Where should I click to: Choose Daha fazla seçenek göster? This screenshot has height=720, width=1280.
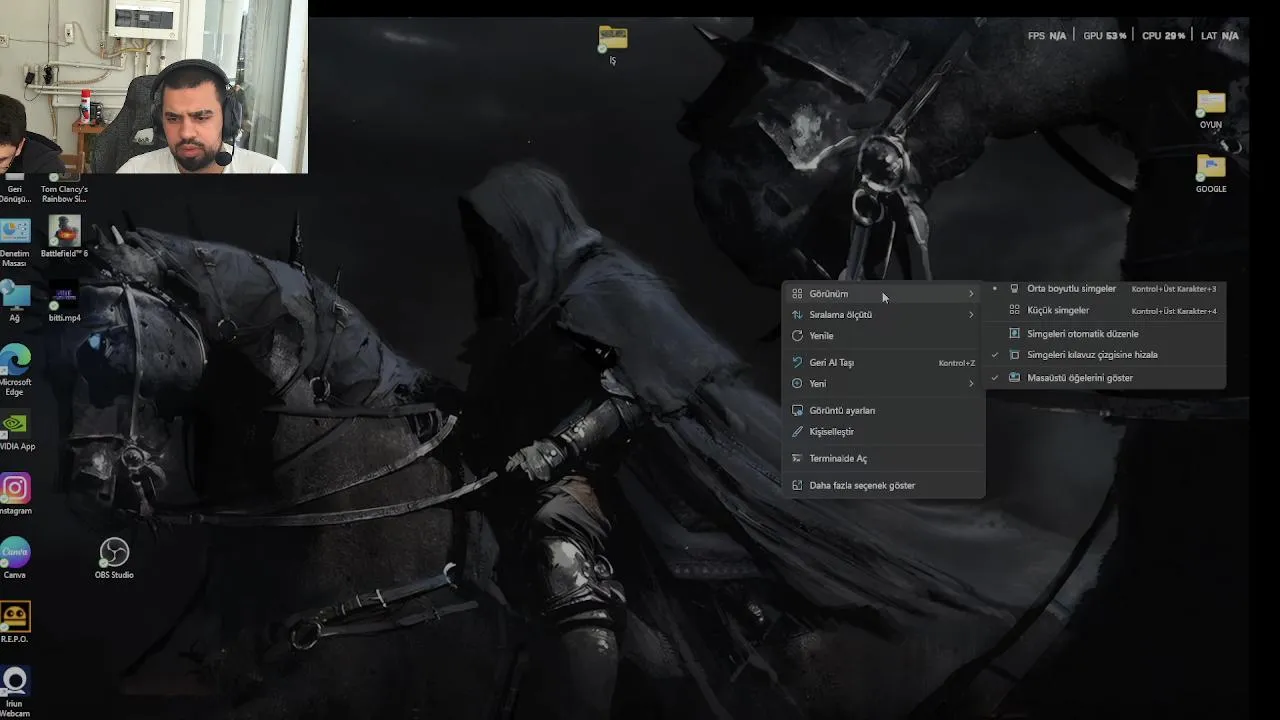pyautogui.click(x=883, y=486)
